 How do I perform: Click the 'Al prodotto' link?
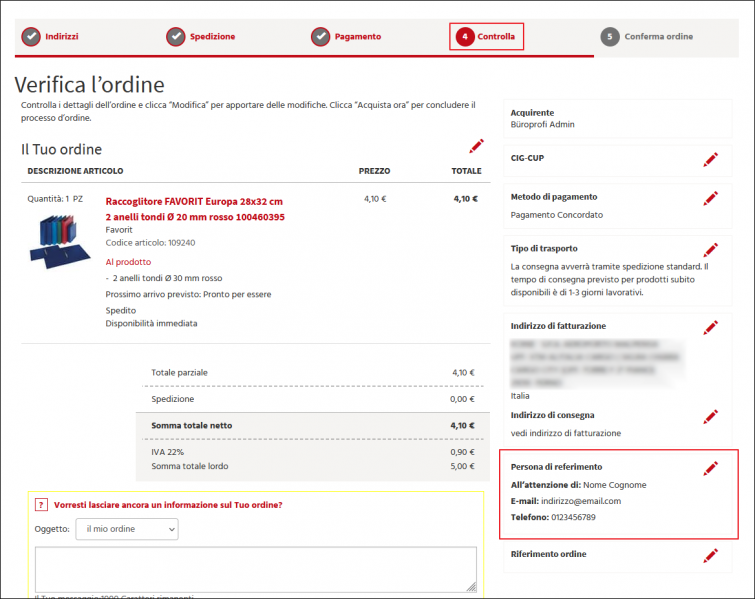128,262
